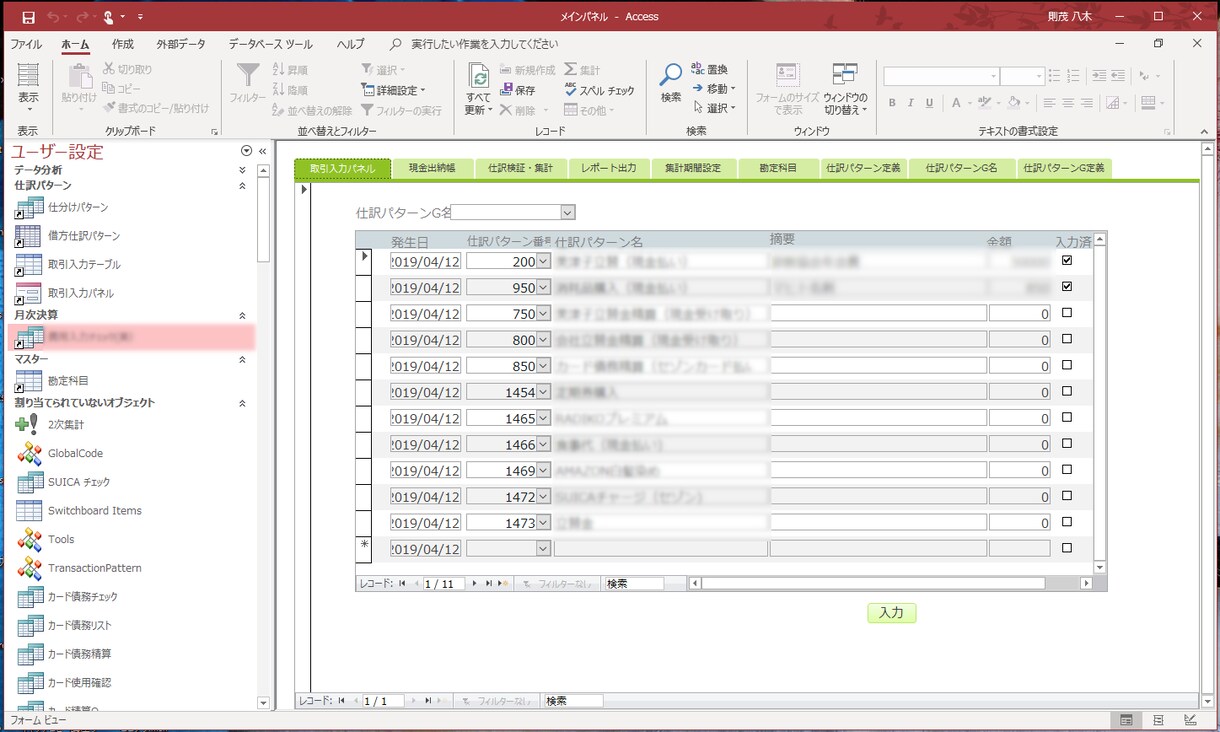Open 取引入力パネル form in navigation pane
The height and width of the screenshot is (732, 1220).
pyautogui.click(x=65, y=293)
